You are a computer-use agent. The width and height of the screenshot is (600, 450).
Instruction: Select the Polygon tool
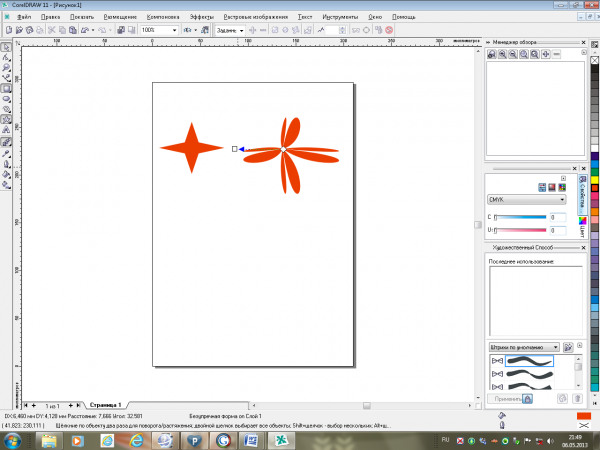point(6,109)
